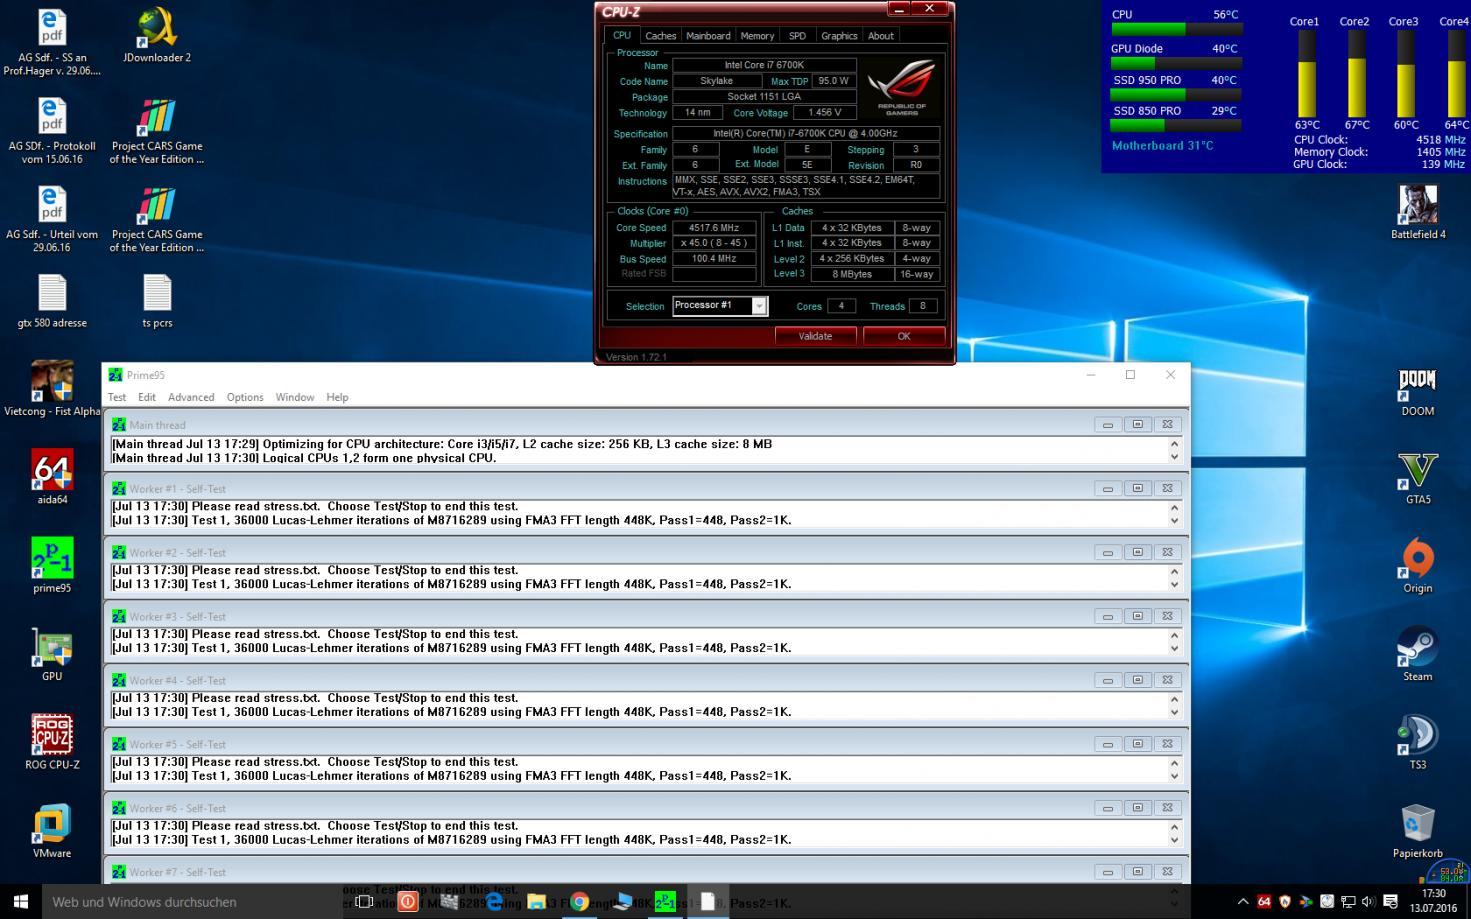Viewport: 1471px width, 919px height.
Task: Click the Core1 temperature bar in gadget
Action: pyautogui.click(x=1306, y=74)
